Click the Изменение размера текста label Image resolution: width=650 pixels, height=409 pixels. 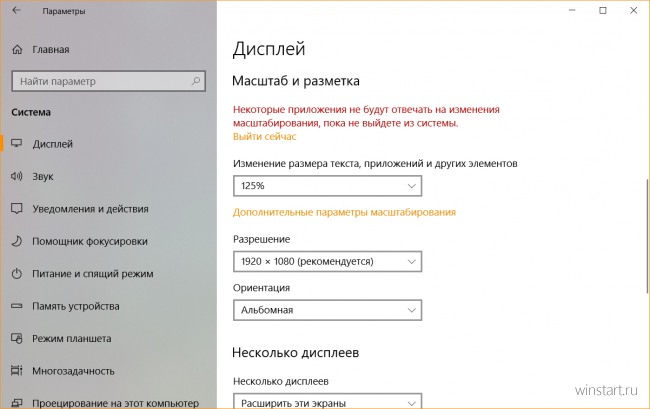click(x=375, y=164)
